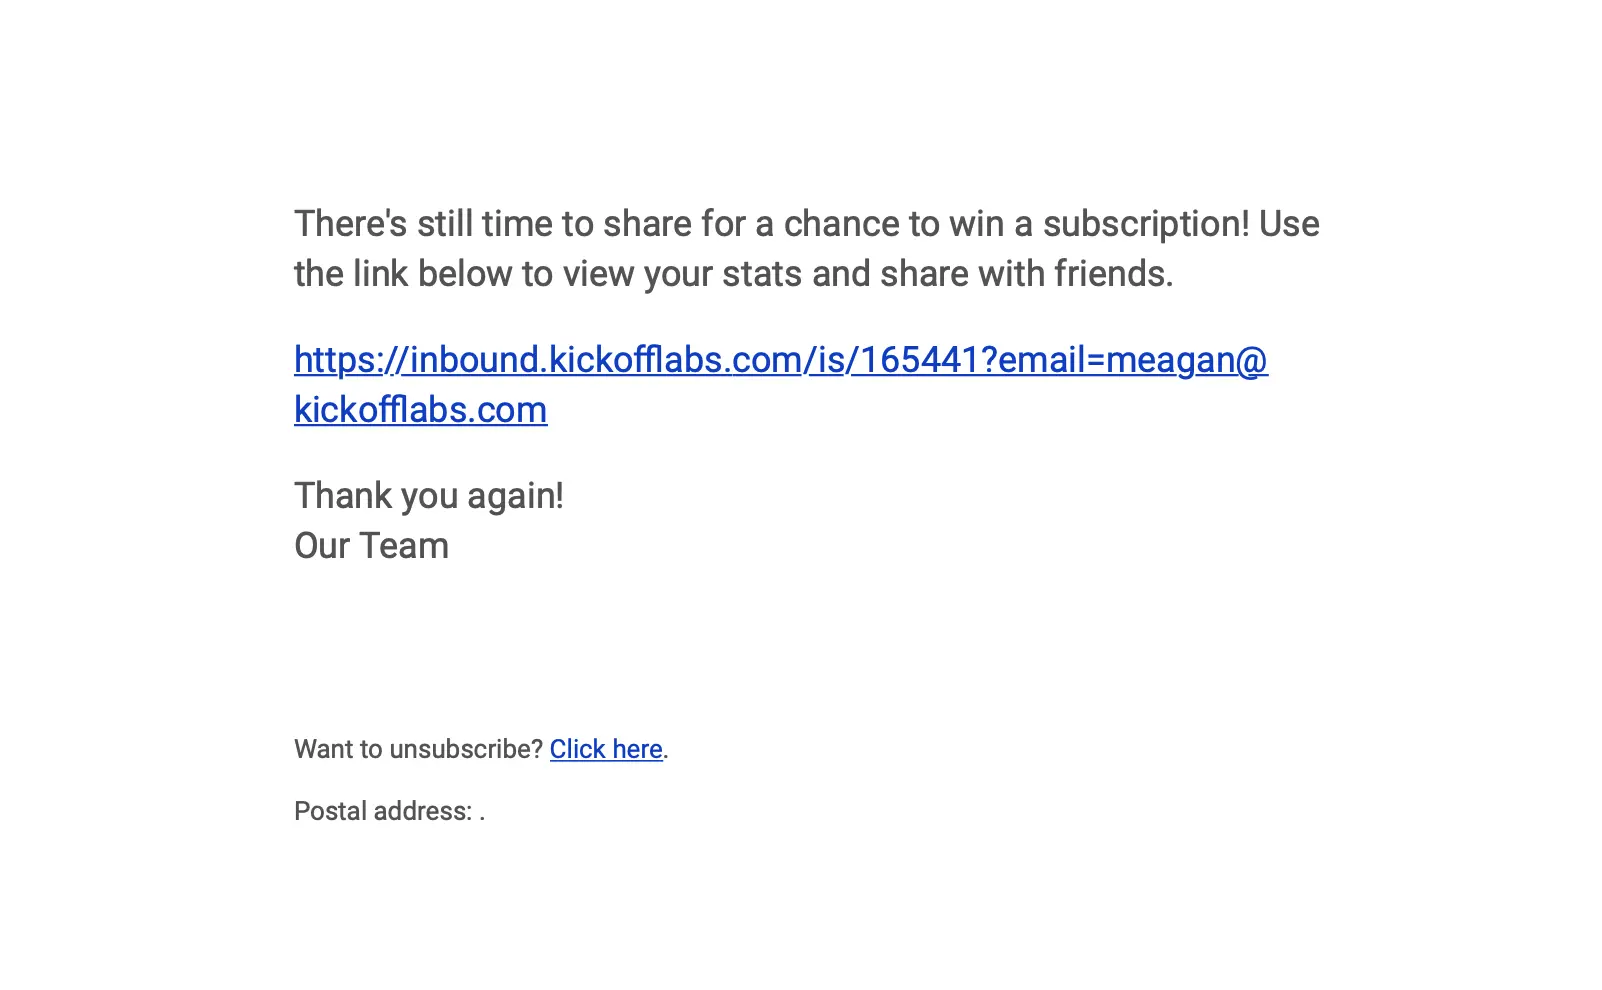Click the 'Postal address:' footer text
Image resolution: width=1602 pixels, height=990 pixels.
click(x=383, y=811)
